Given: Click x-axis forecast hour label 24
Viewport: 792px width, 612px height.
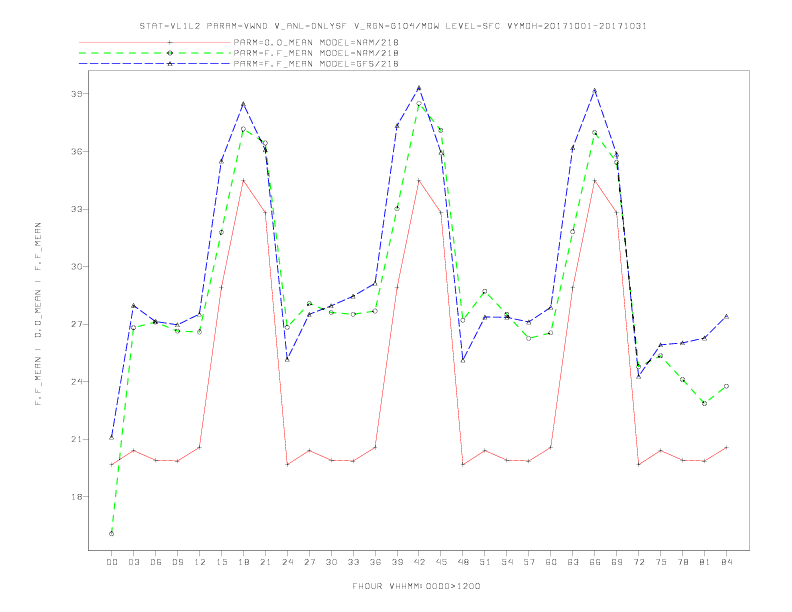Looking at the screenshot, I should tap(287, 562).
